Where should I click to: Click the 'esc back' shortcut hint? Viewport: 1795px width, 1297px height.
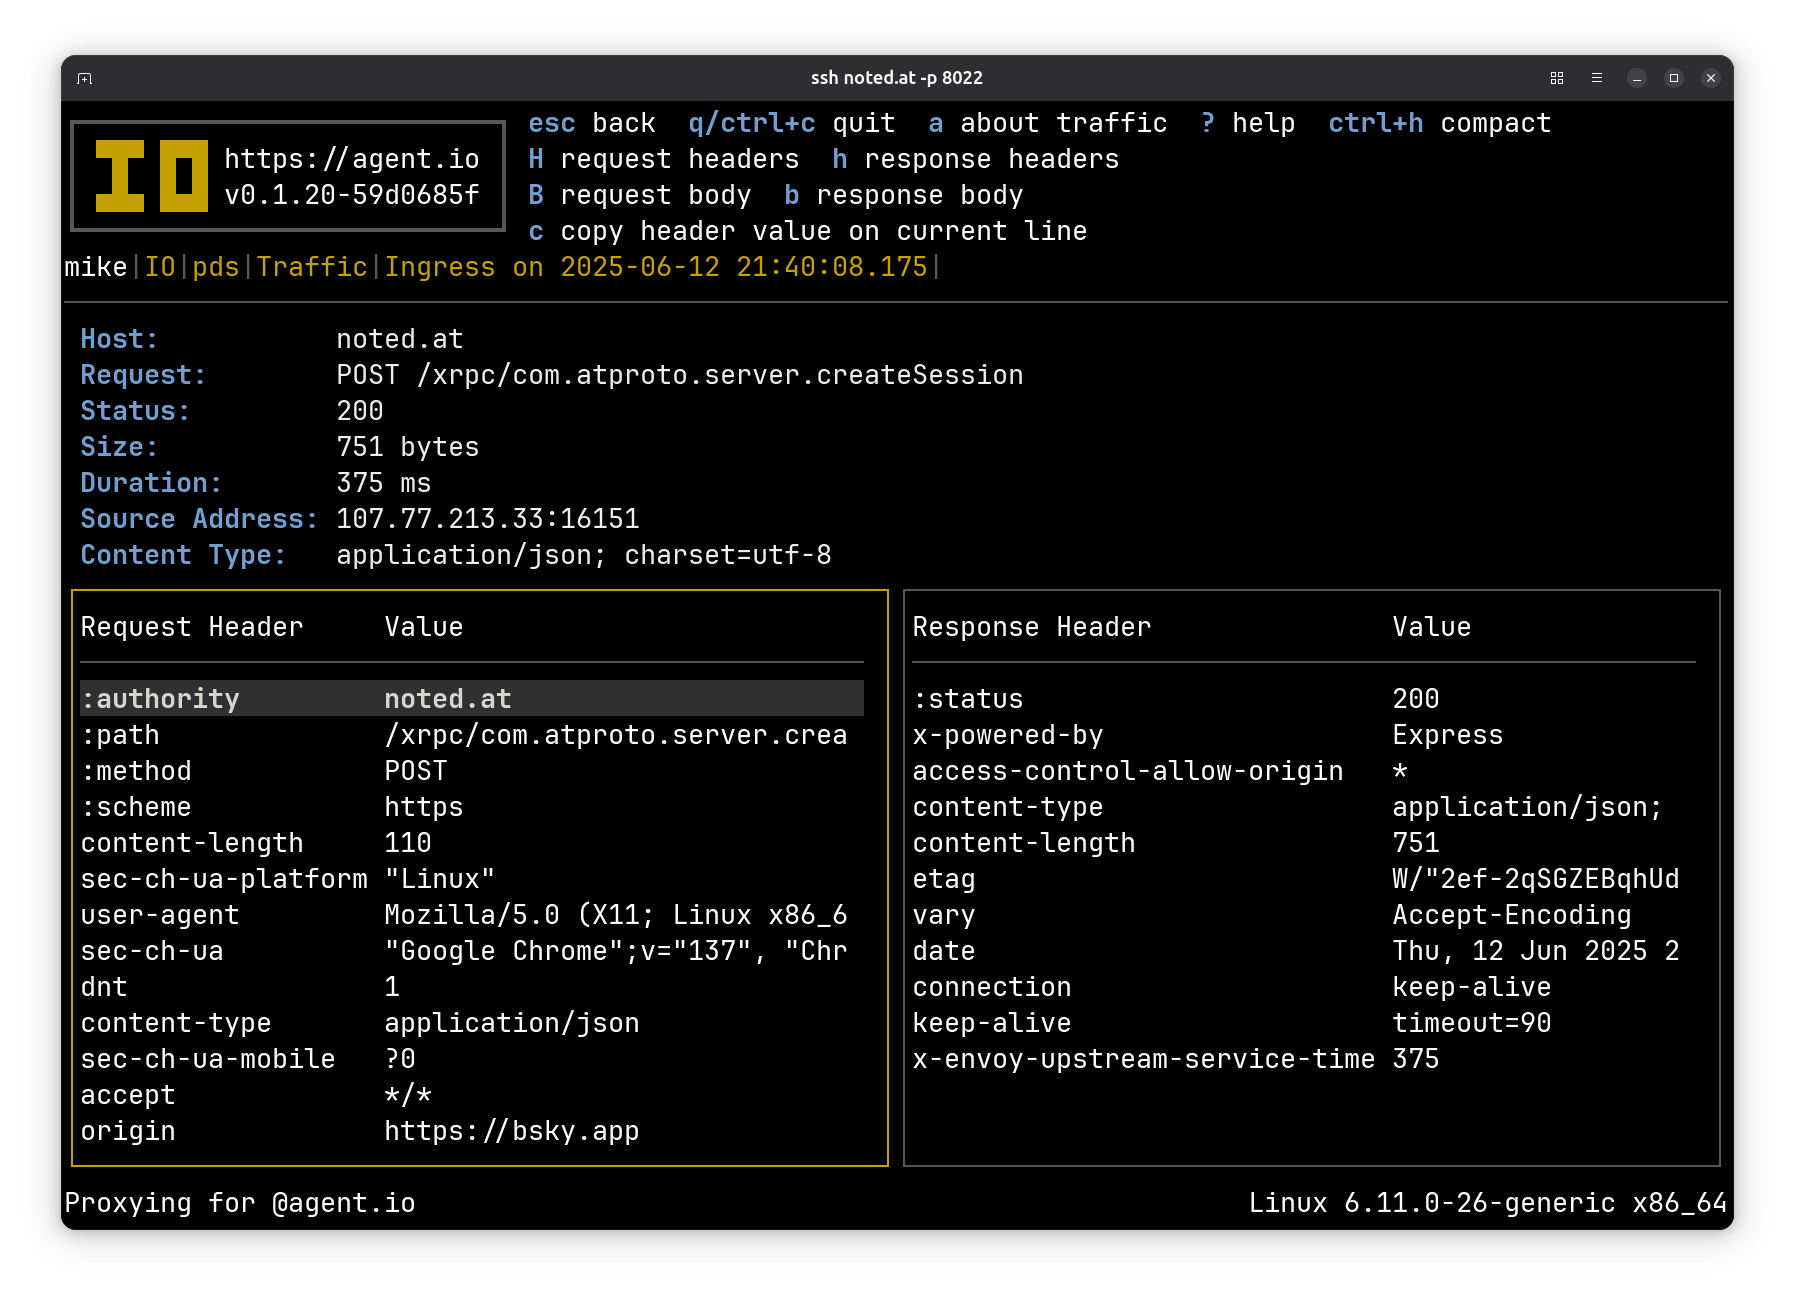coord(592,123)
